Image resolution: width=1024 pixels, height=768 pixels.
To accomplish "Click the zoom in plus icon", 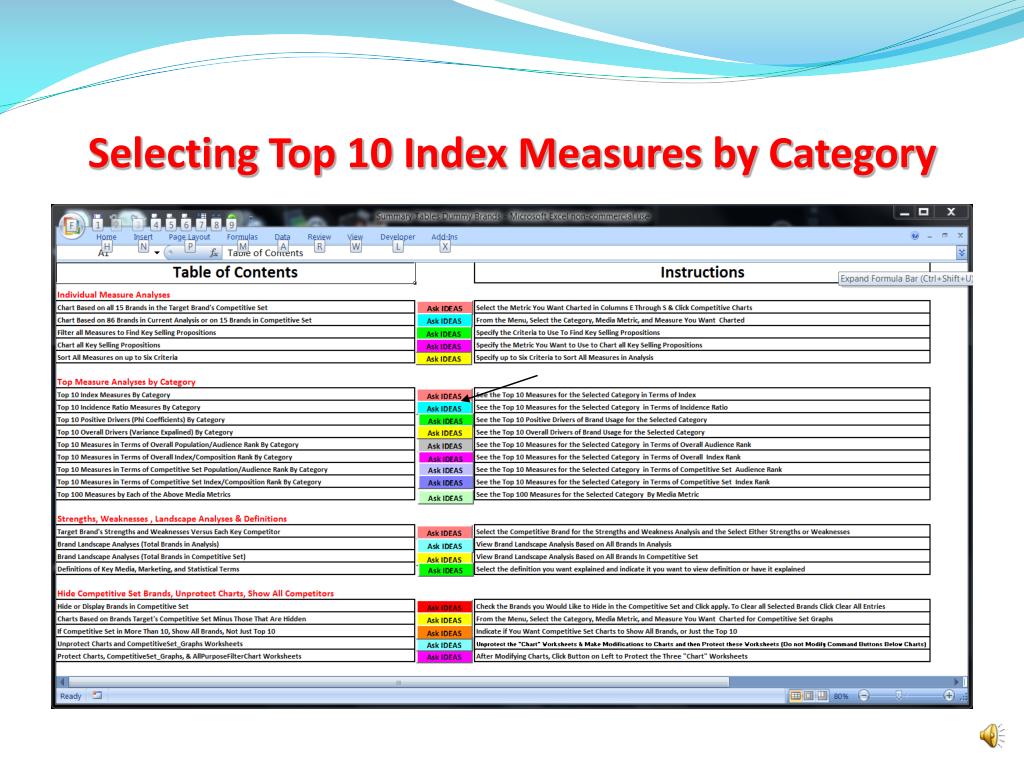I will 949,696.
